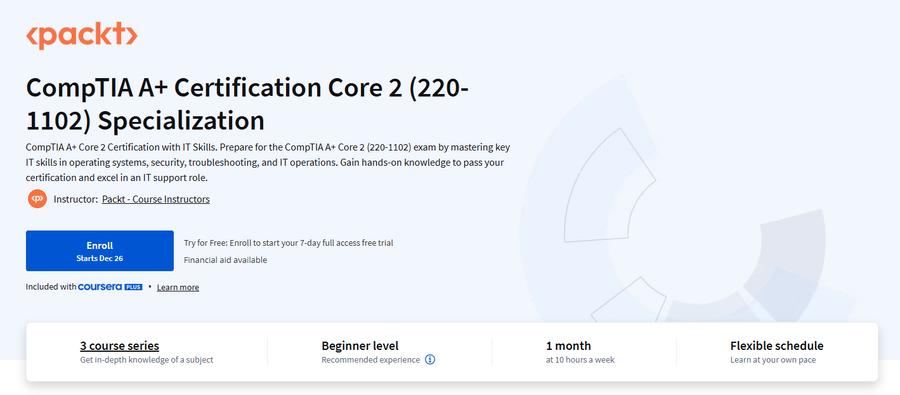Viewport: 900px width, 395px height.
Task: Click Get in-depth knowledge subtitle
Action: click(x=146, y=360)
